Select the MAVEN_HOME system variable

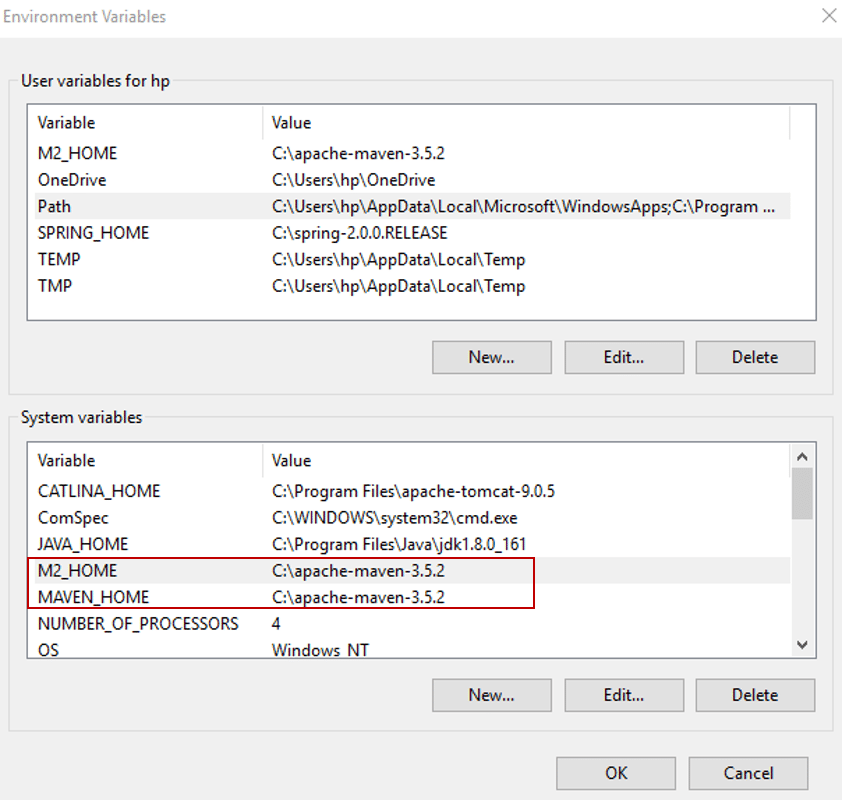(412, 597)
